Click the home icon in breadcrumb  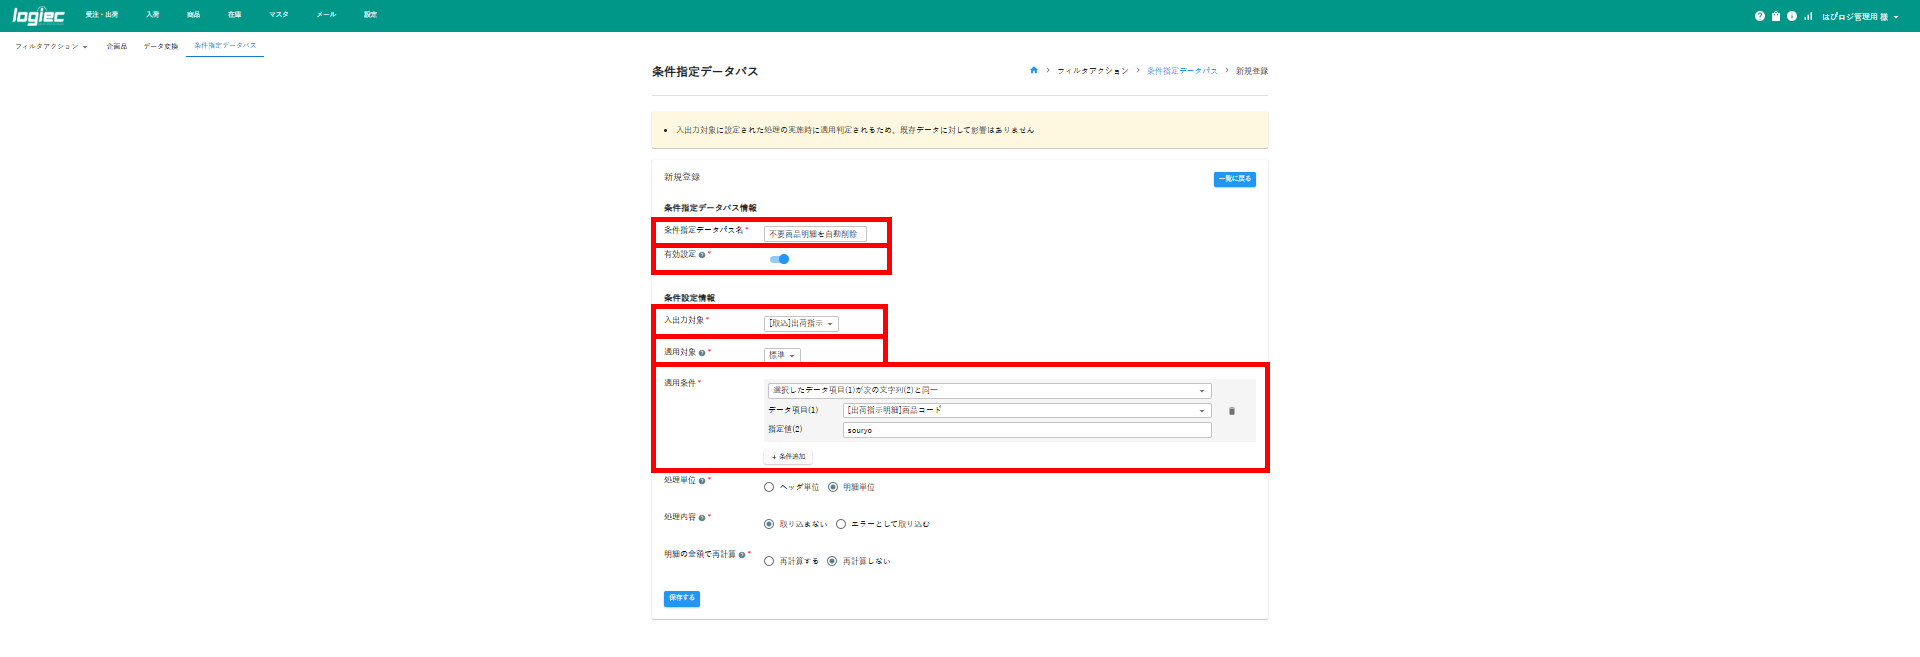(1034, 70)
